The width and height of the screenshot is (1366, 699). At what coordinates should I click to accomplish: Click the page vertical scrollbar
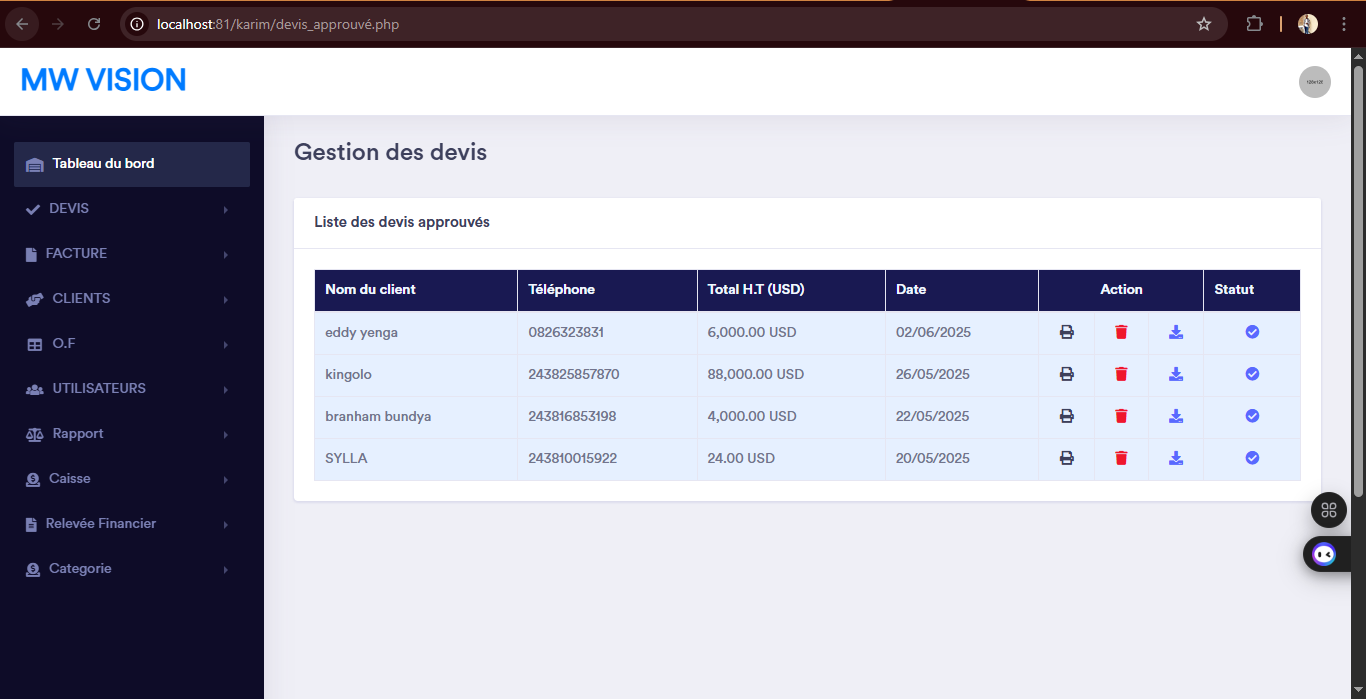1358,280
